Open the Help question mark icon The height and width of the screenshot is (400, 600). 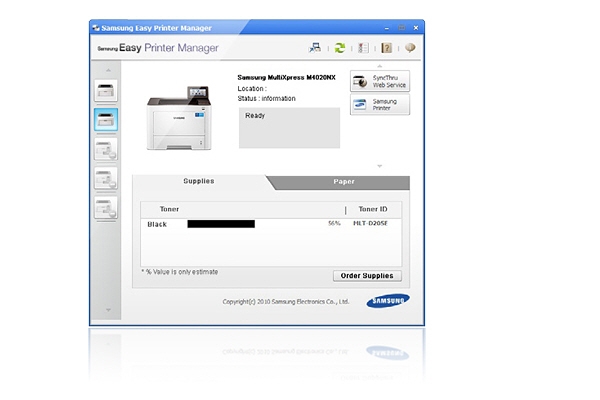[386, 48]
